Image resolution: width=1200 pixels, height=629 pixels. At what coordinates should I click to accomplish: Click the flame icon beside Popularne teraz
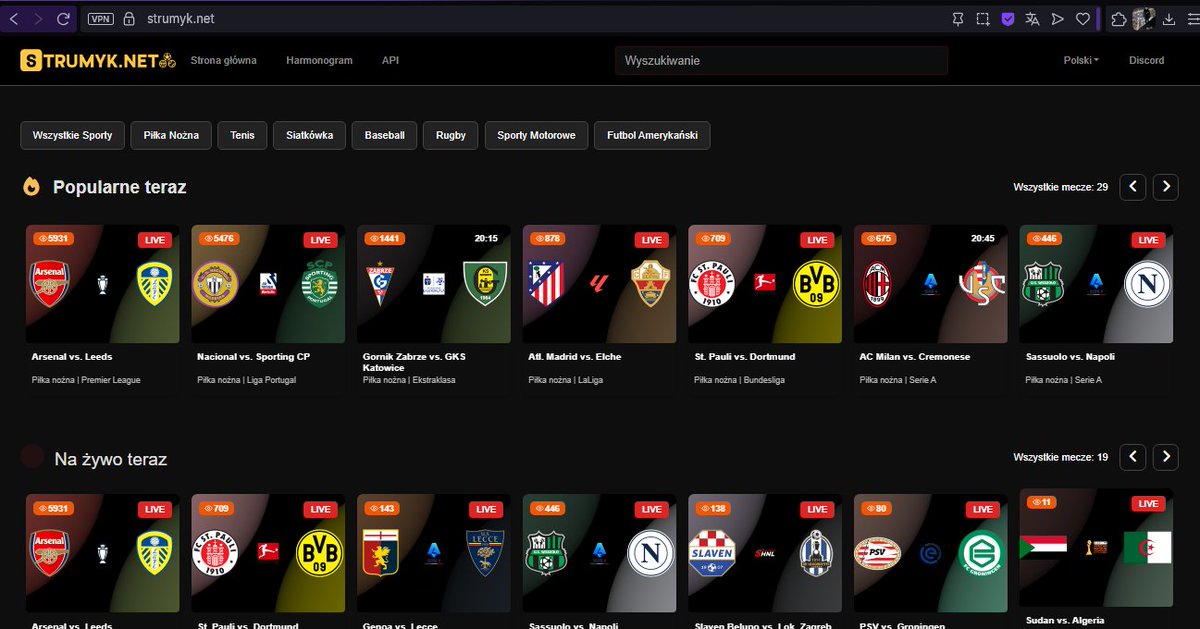click(32, 186)
